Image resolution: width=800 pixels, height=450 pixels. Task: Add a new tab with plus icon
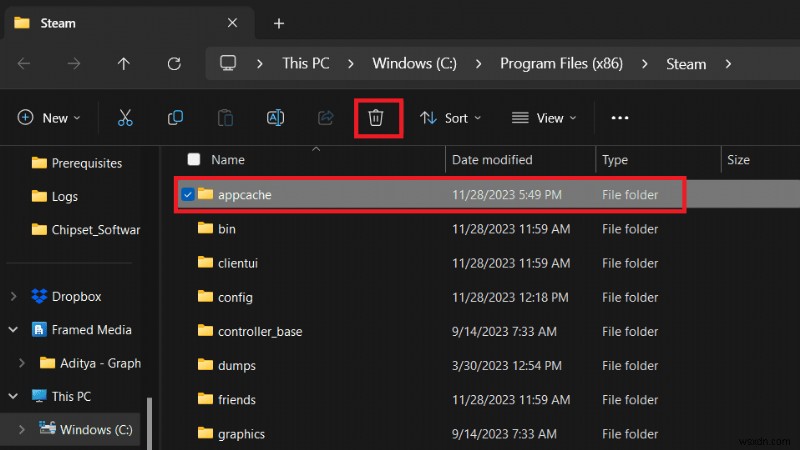point(279,23)
